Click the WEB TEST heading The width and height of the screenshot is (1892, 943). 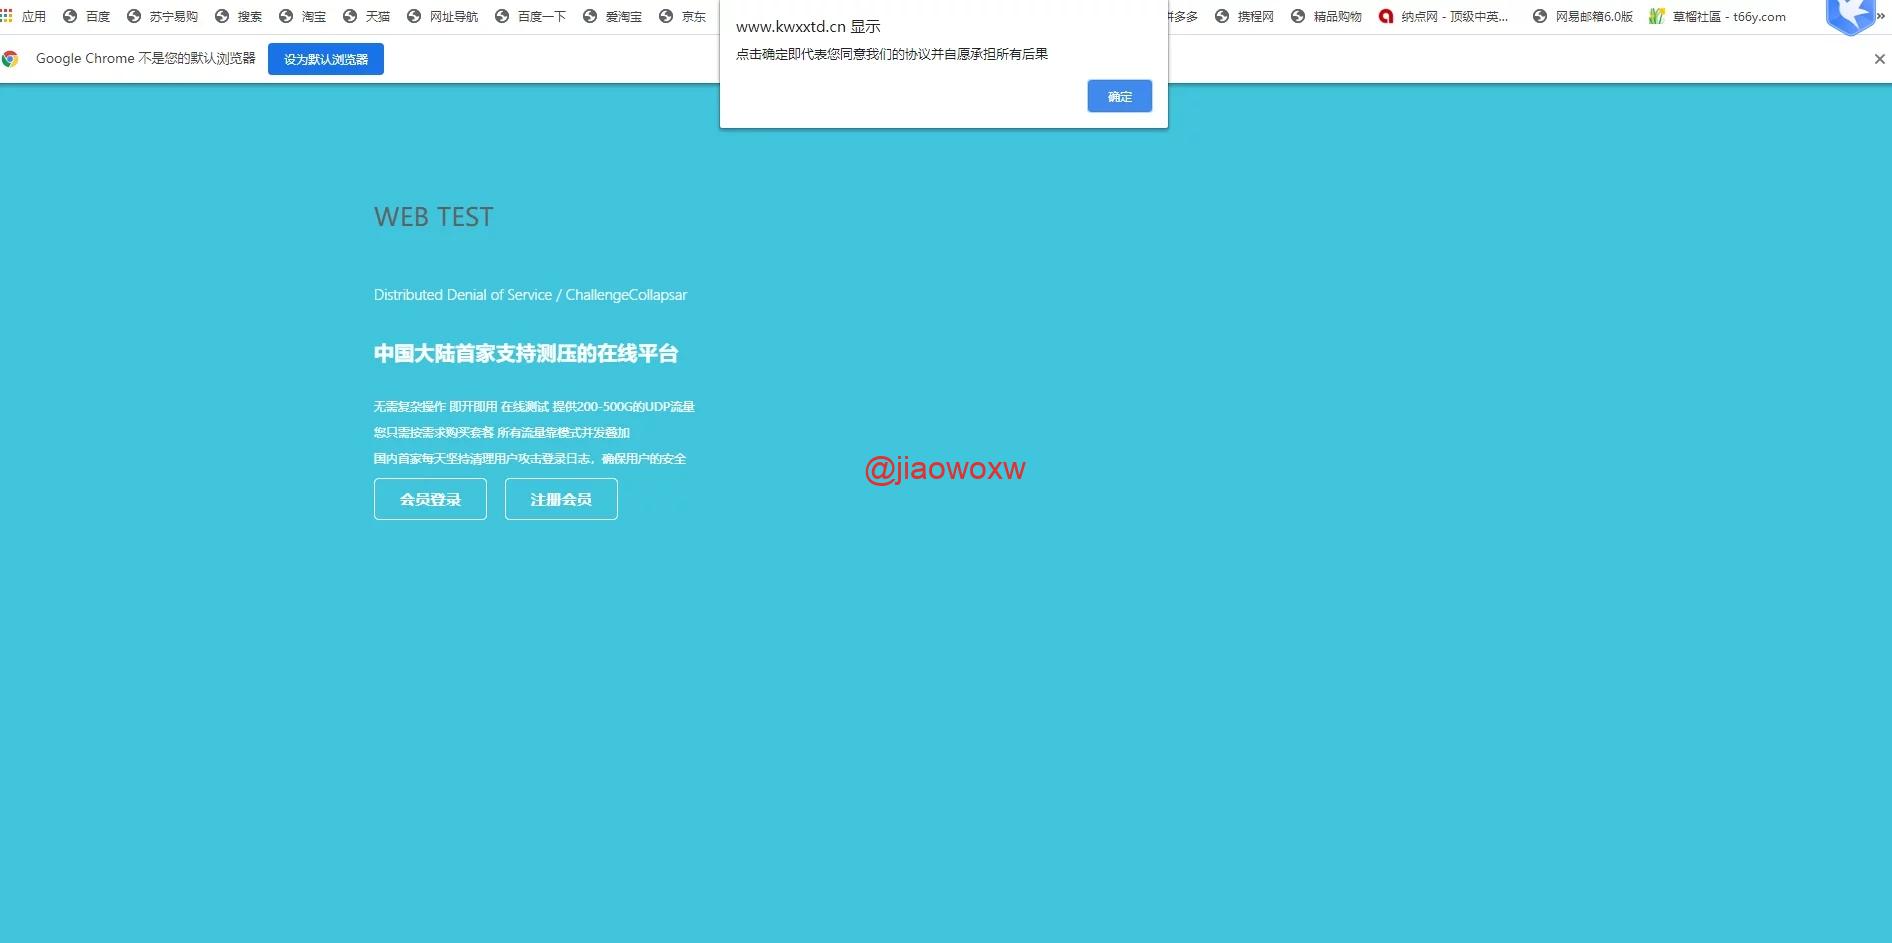click(434, 217)
